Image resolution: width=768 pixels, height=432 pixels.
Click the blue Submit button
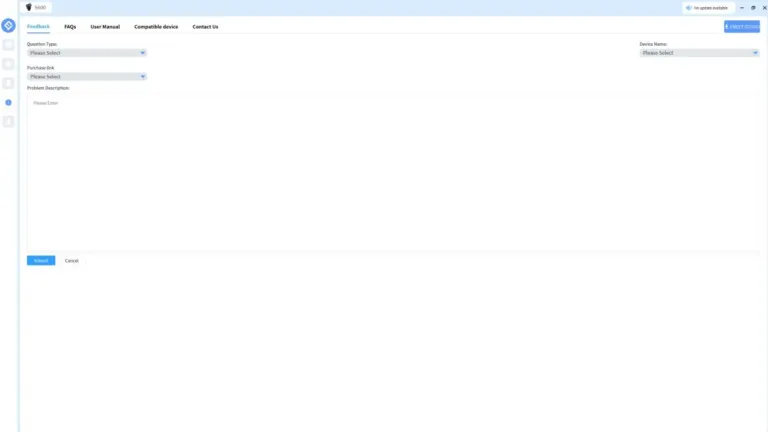point(41,261)
